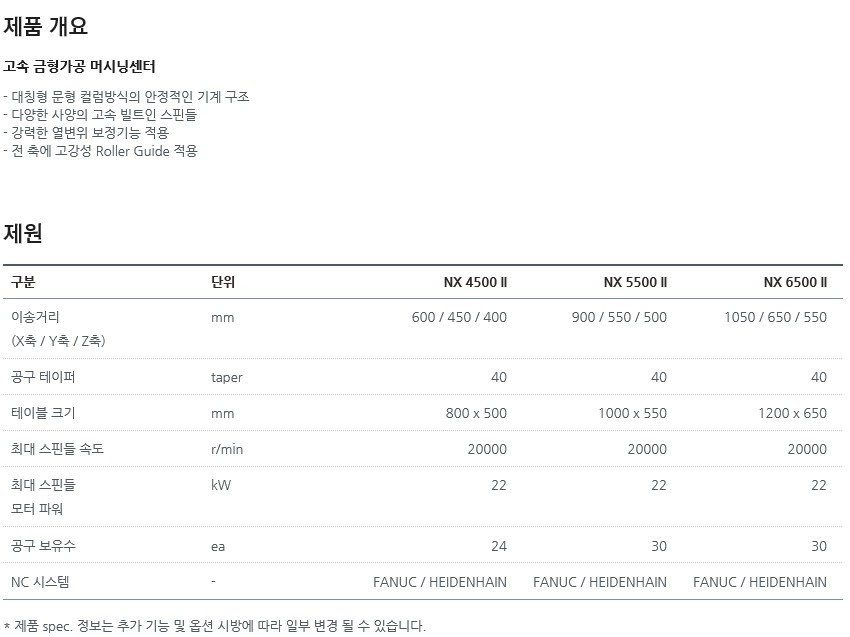Click the NC 시스템 row label

coord(40,582)
